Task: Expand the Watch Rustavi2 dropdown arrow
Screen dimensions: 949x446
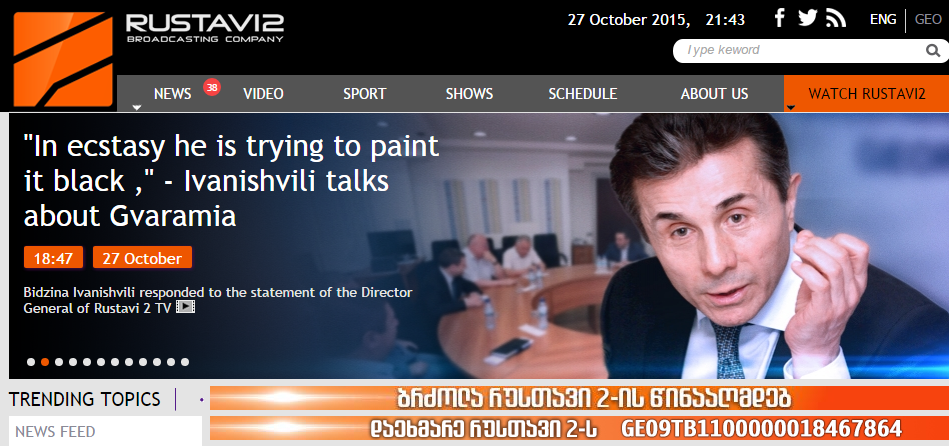Action: point(790,108)
